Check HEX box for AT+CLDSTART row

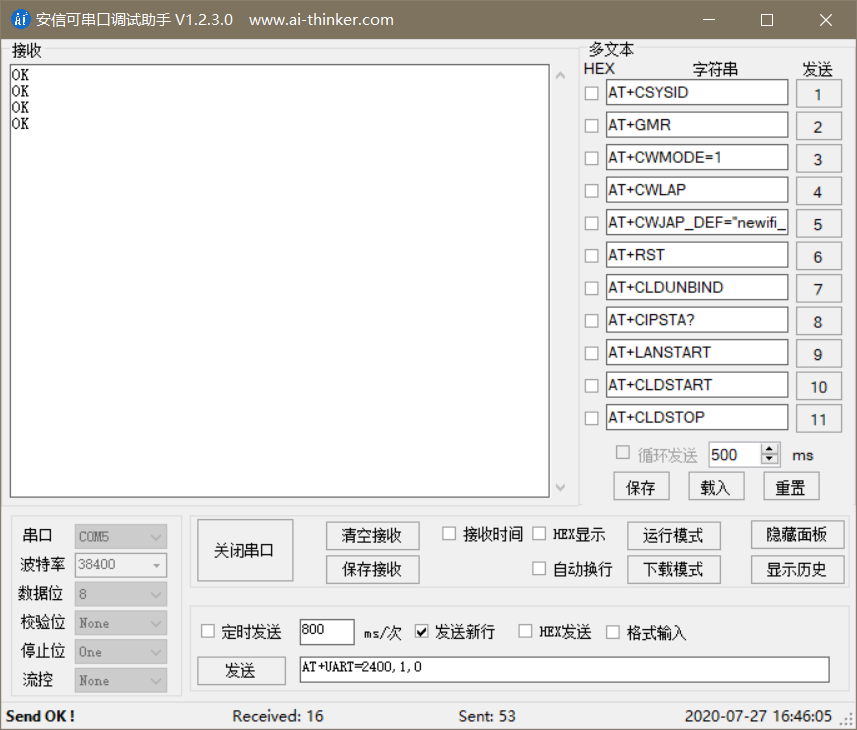click(x=591, y=386)
